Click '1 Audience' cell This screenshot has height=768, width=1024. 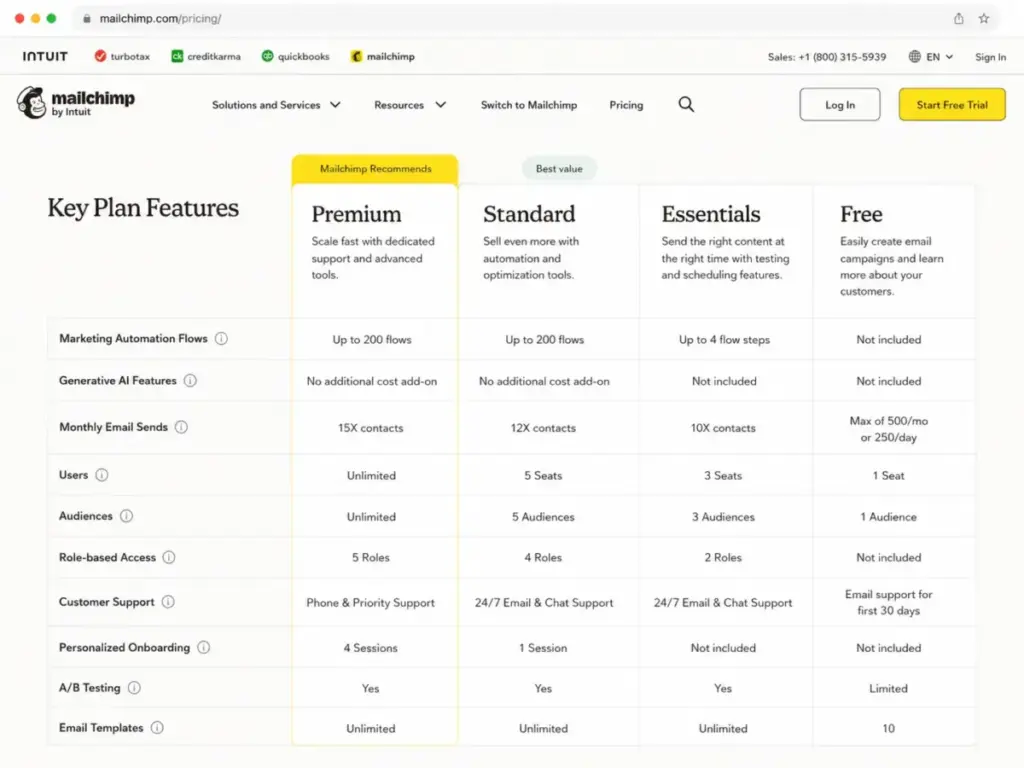(x=888, y=517)
